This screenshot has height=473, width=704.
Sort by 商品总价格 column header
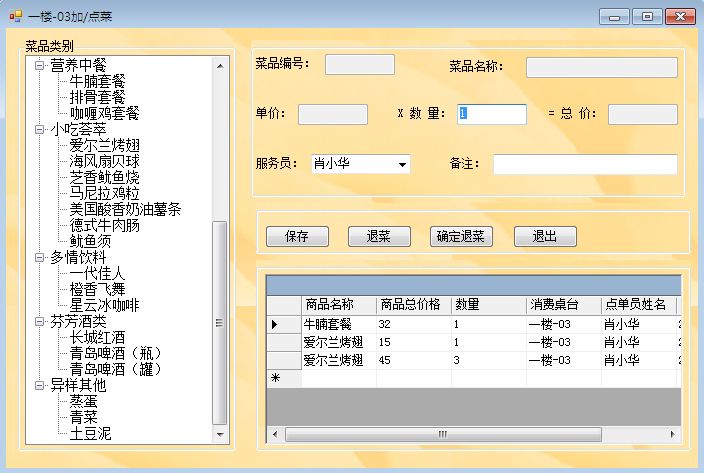tap(414, 305)
